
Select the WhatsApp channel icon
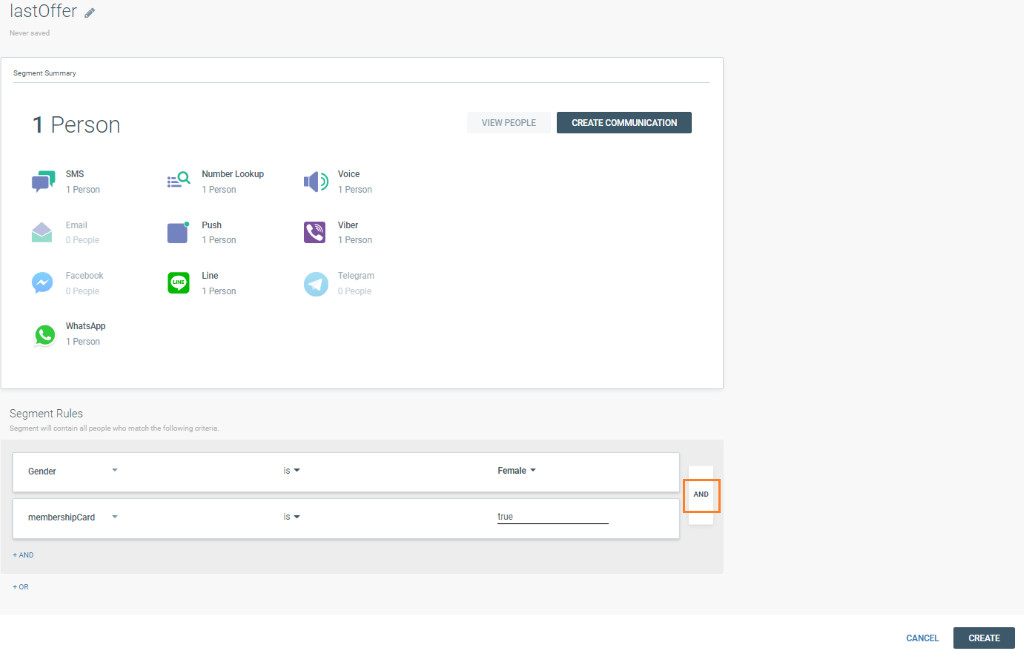pyautogui.click(x=43, y=334)
